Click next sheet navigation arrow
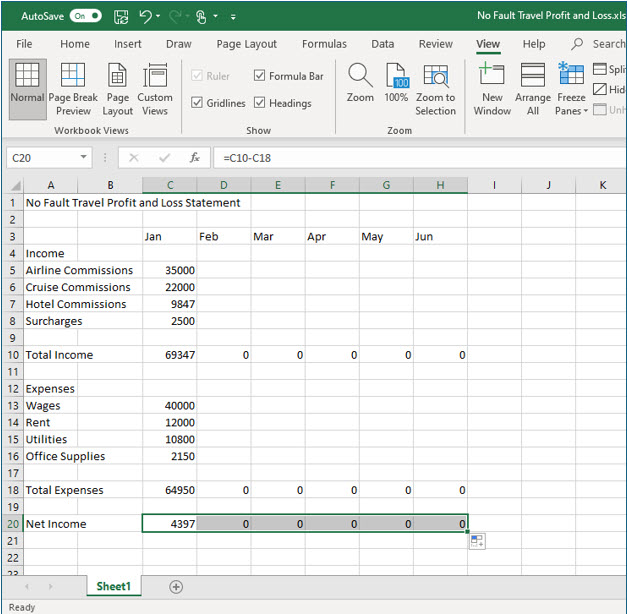 (x=50, y=587)
